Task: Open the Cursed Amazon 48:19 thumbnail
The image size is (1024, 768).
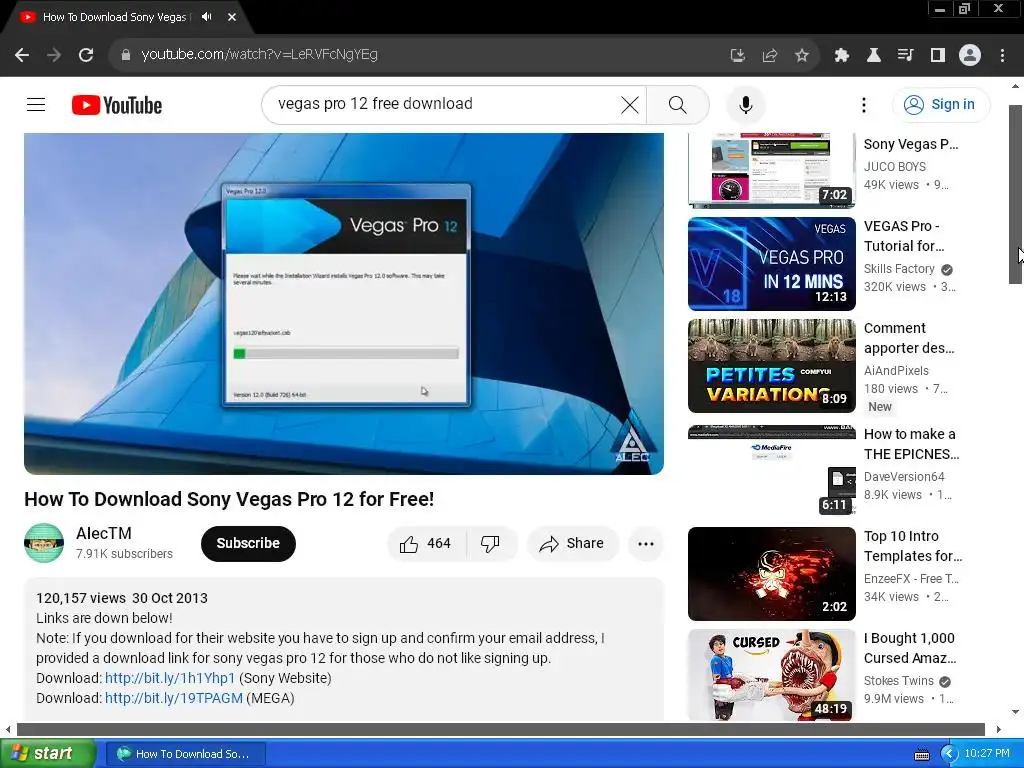Action: pos(771,675)
